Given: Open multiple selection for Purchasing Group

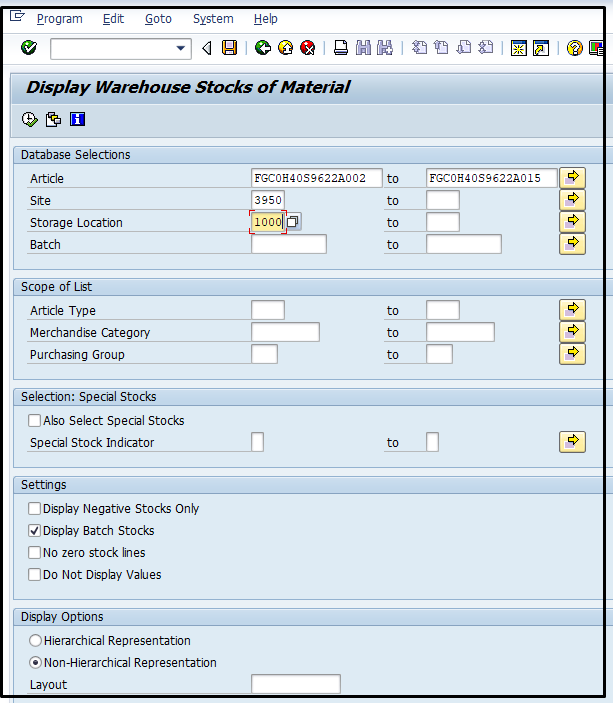Looking at the screenshot, I should 572,353.
